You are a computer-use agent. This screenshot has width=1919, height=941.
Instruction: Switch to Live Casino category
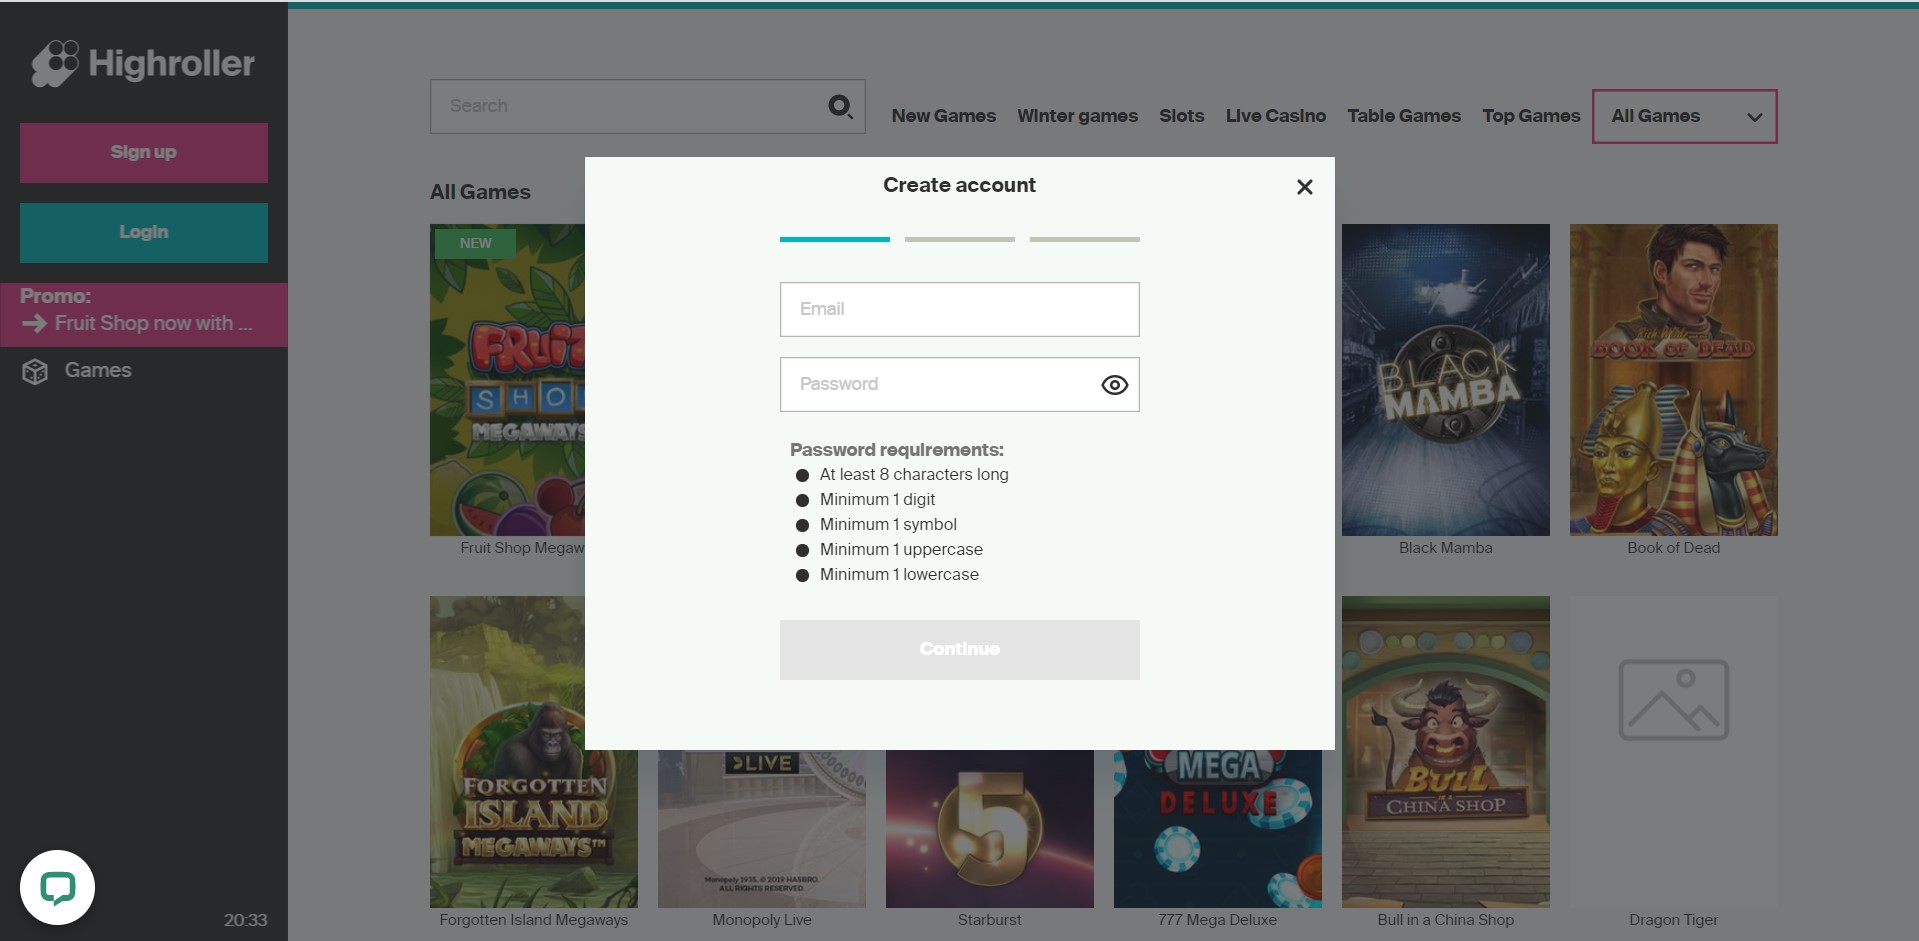coord(1275,116)
